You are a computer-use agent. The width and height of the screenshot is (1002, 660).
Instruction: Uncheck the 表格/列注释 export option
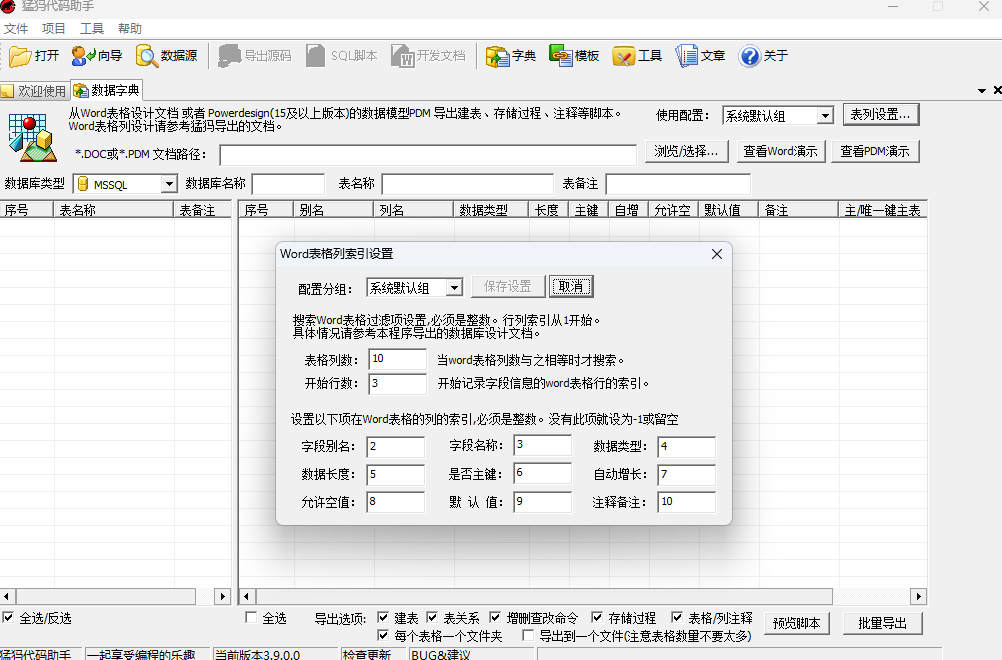(677, 617)
